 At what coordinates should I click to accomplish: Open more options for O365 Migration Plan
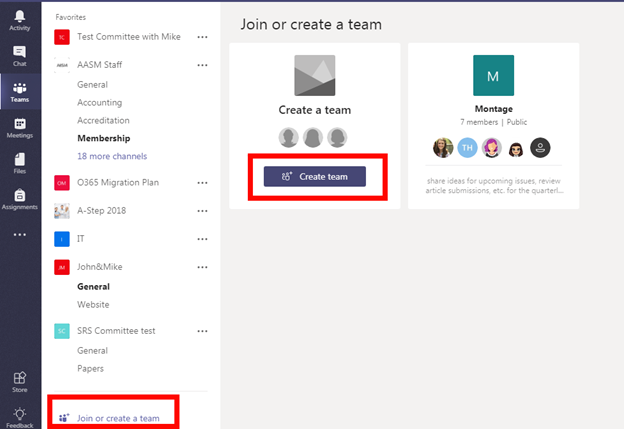coord(203,183)
